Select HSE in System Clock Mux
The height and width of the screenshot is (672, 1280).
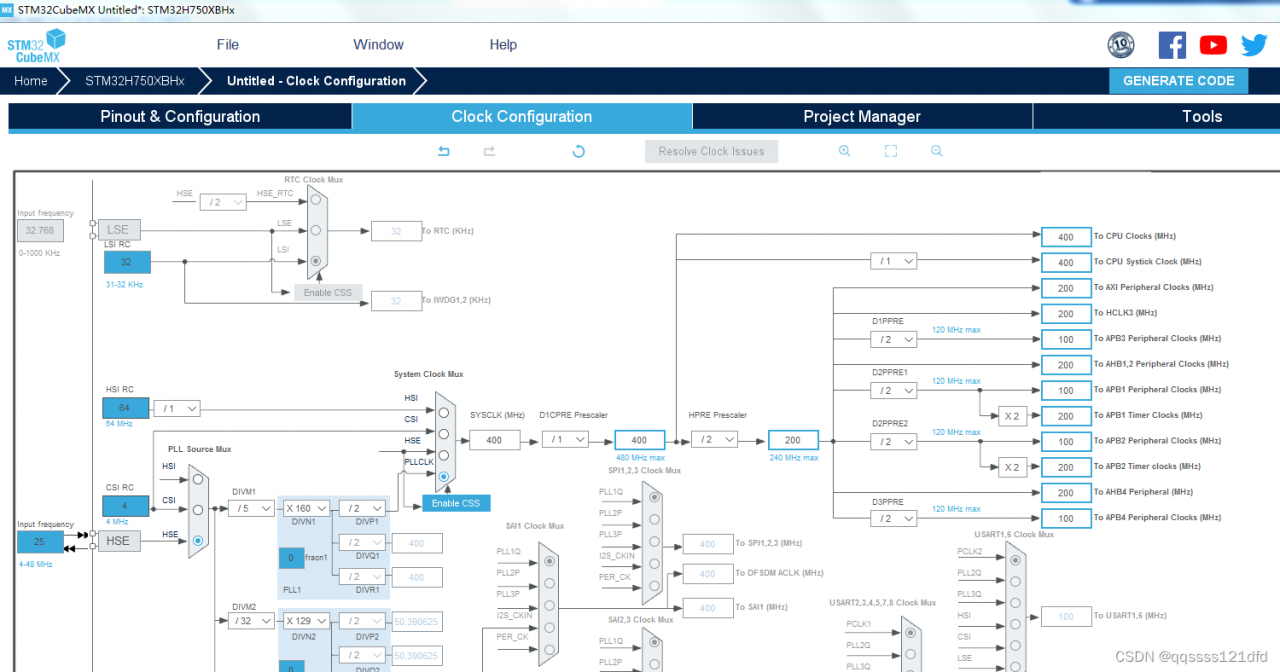click(443, 454)
